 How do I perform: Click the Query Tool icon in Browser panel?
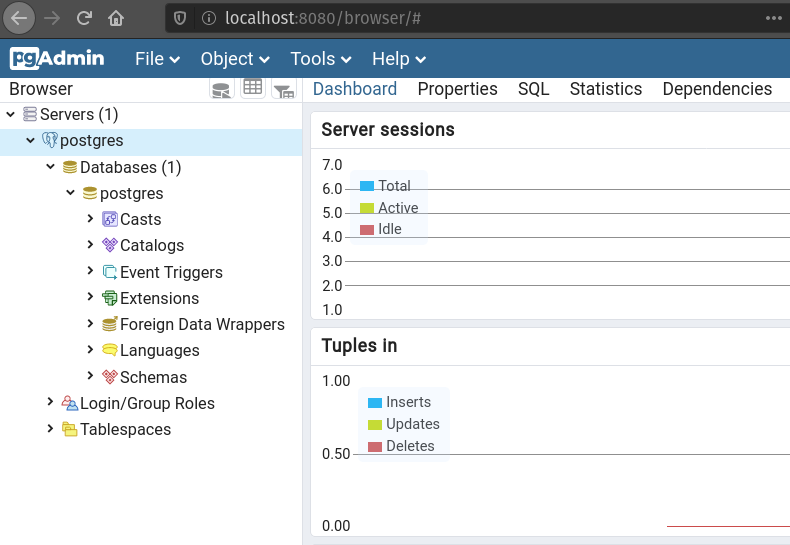pos(221,89)
